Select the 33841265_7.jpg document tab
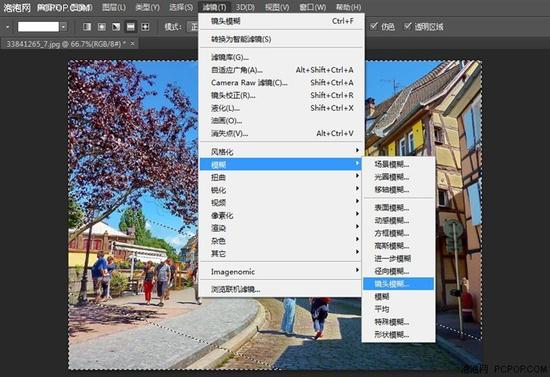Viewport: 550px width, 377px height. click(x=66, y=44)
